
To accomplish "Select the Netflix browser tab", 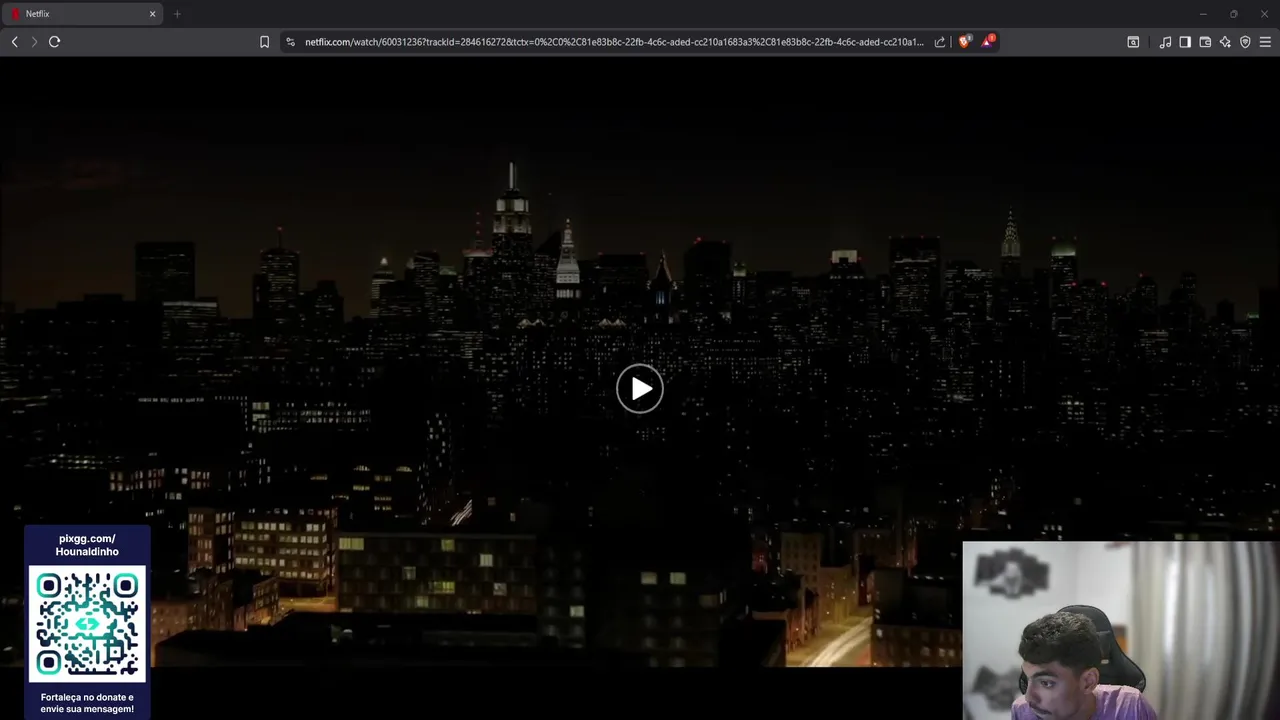I will point(82,14).
